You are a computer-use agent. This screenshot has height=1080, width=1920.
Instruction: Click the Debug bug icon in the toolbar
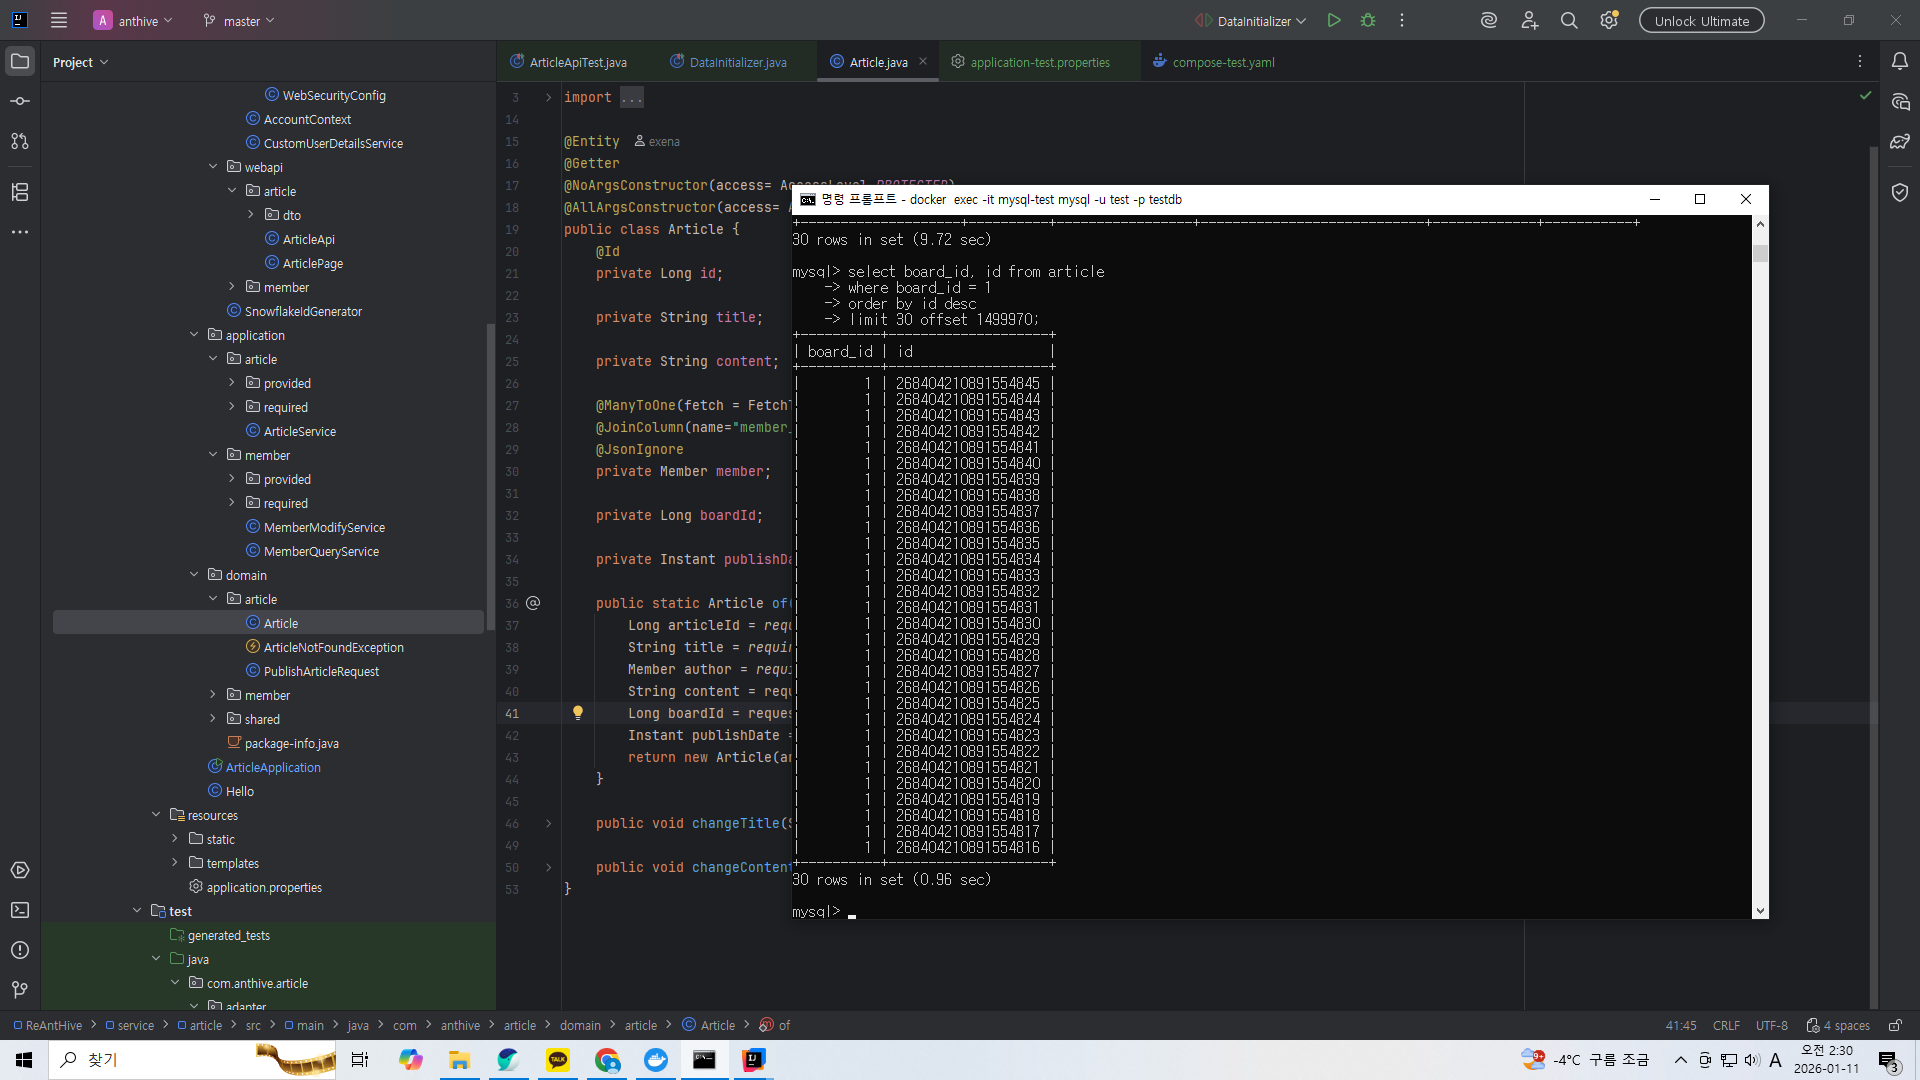point(1368,20)
